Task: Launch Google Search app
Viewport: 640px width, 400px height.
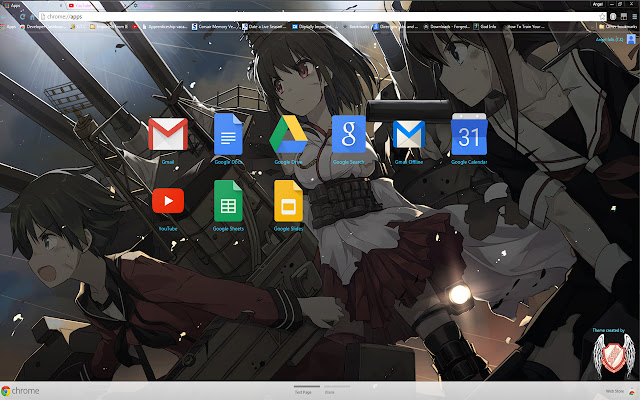Action: coord(348,133)
